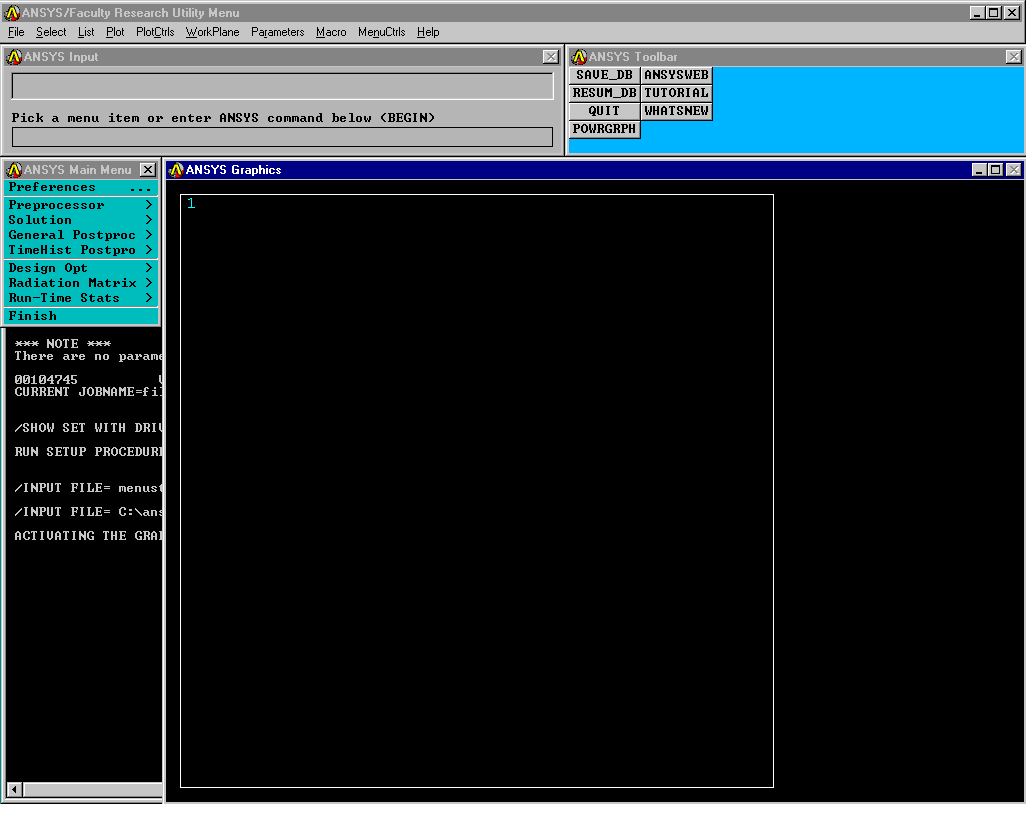Open the Select menu
1026x821 pixels.
[x=51, y=32]
